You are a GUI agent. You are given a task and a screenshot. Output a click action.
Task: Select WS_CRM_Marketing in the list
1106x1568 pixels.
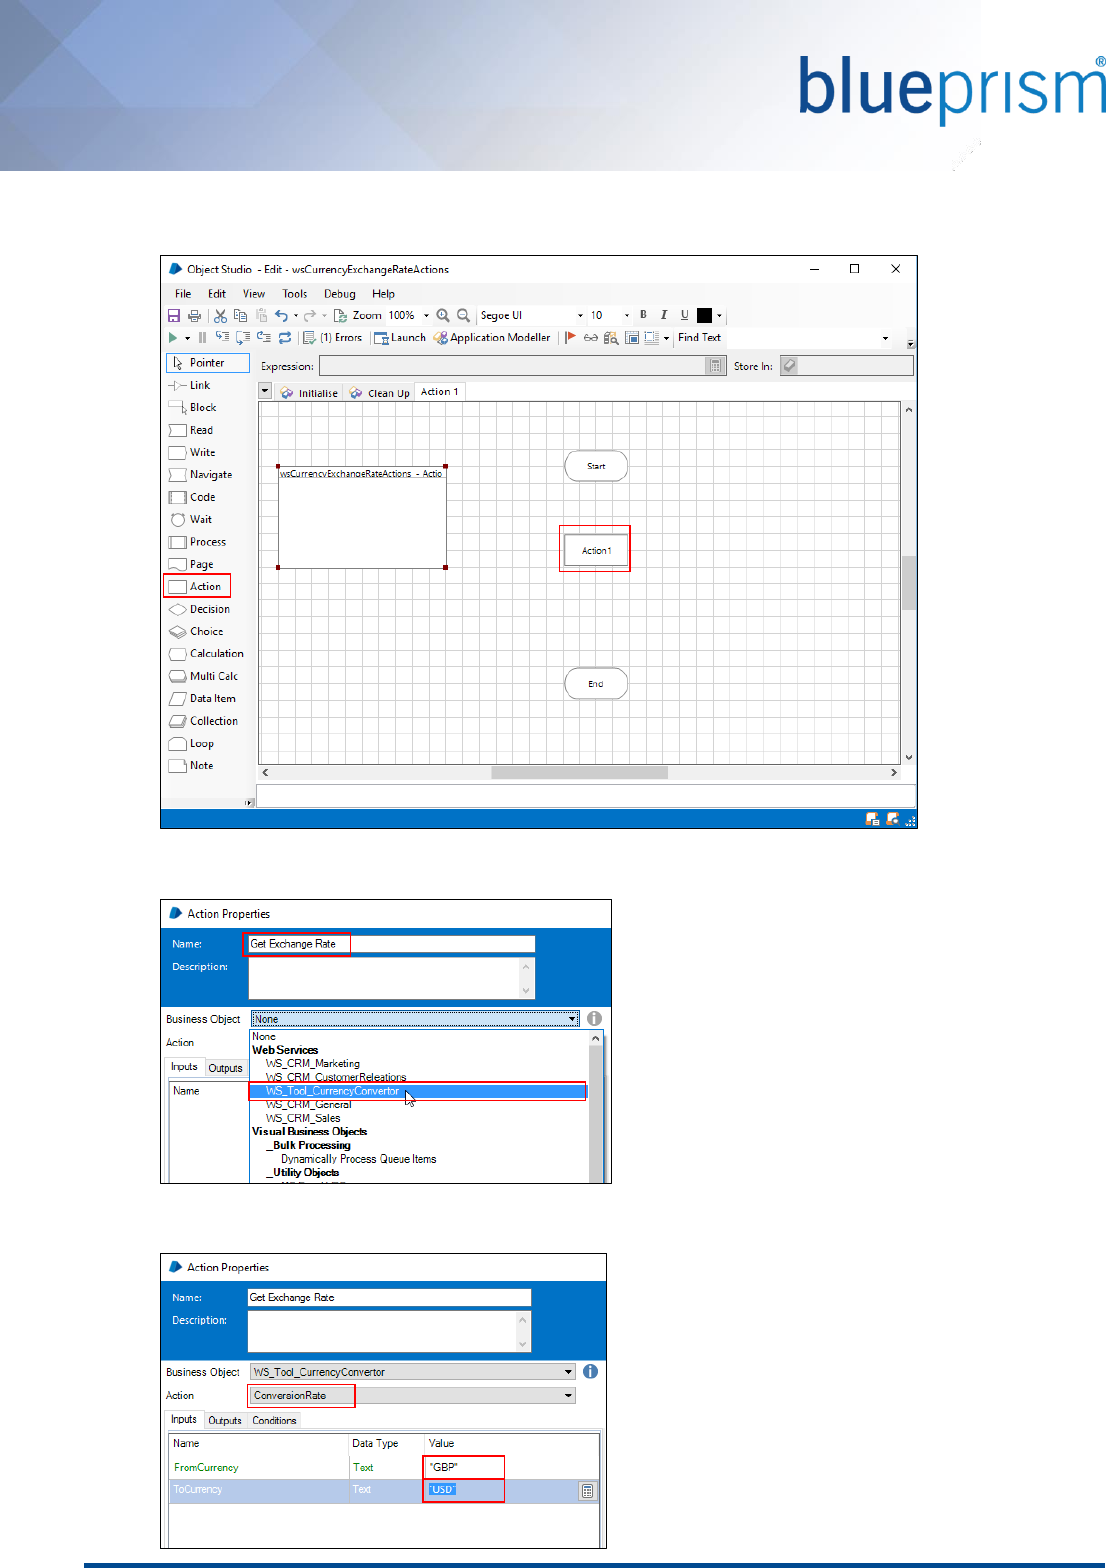tap(313, 1064)
